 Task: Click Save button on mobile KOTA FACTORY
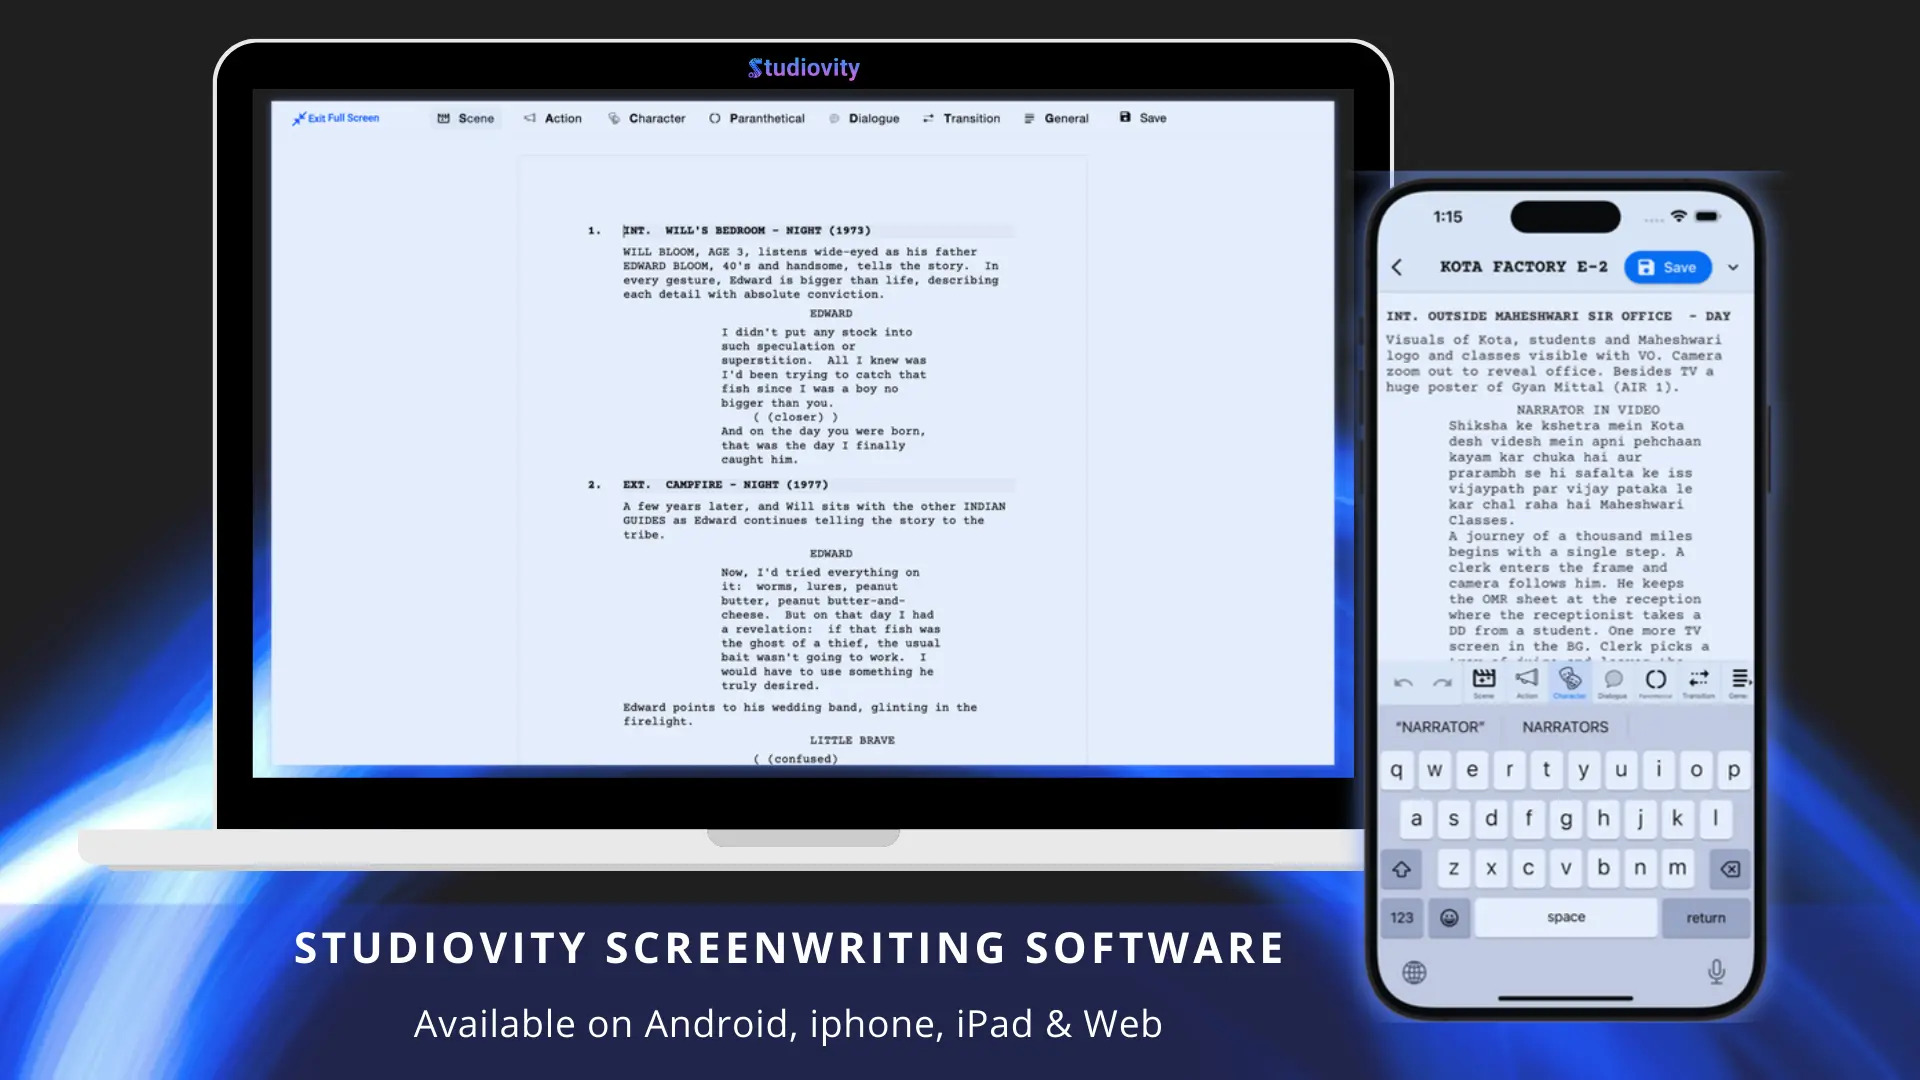pos(1669,266)
